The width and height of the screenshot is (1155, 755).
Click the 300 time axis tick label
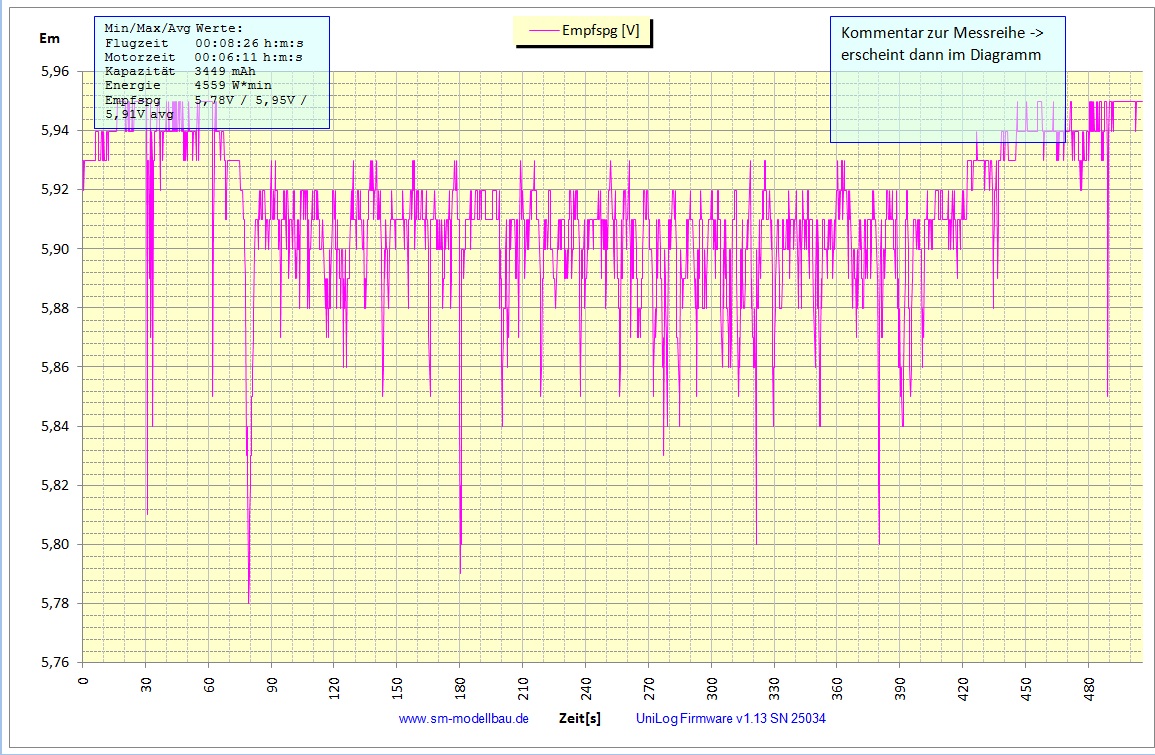712,687
